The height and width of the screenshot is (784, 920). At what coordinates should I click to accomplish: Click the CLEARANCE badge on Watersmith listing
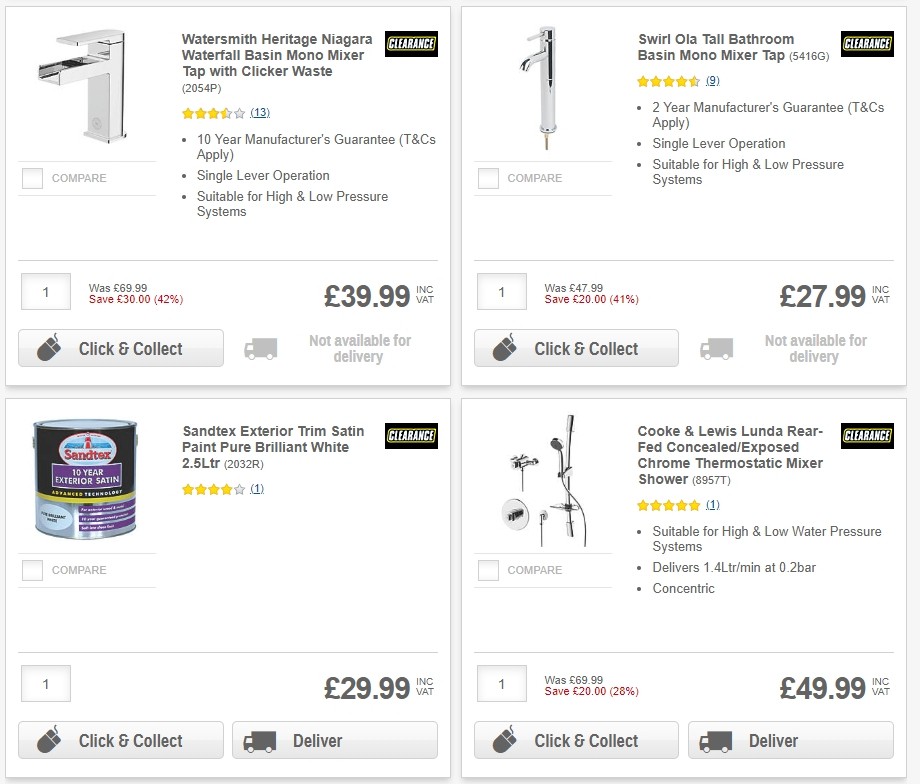pos(411,44)
